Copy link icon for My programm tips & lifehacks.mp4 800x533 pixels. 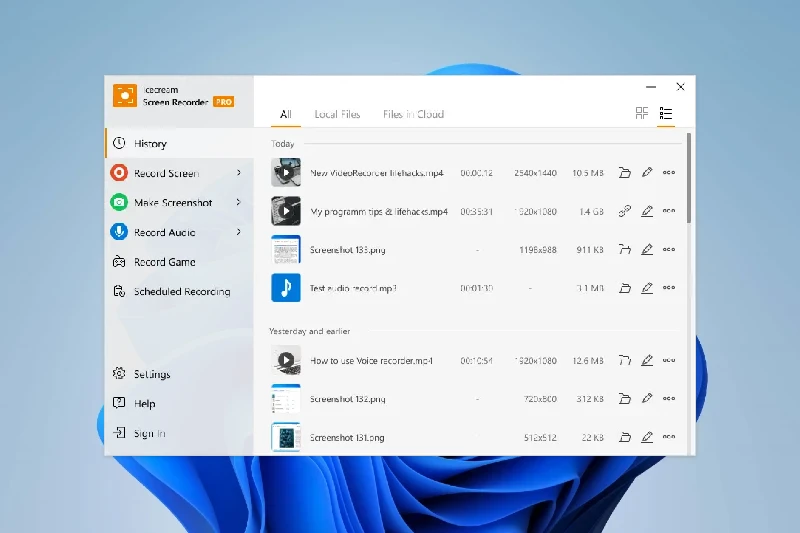pos(625,211)
